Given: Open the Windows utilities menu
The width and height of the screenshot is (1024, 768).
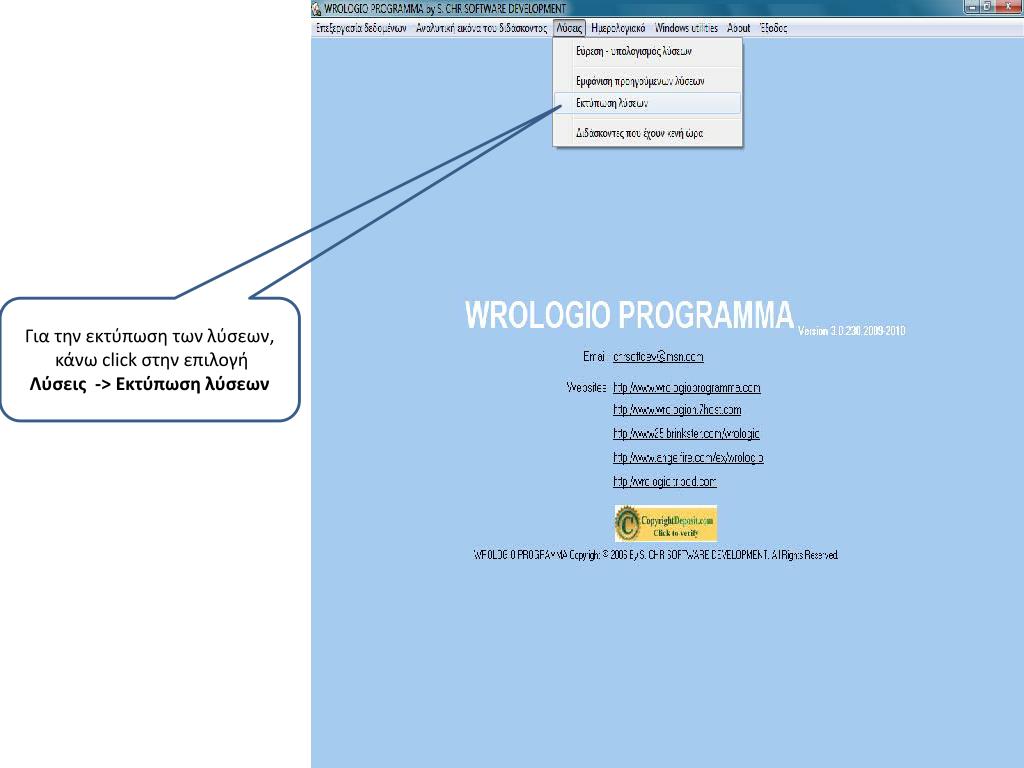Looking at the screenshot, I should 686,28.
